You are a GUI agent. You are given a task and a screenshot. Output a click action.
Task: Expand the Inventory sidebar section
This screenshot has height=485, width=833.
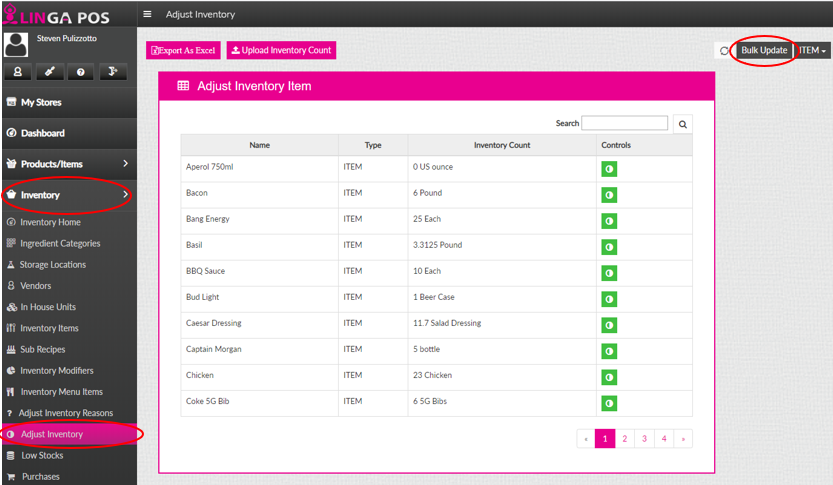[69, 195]
